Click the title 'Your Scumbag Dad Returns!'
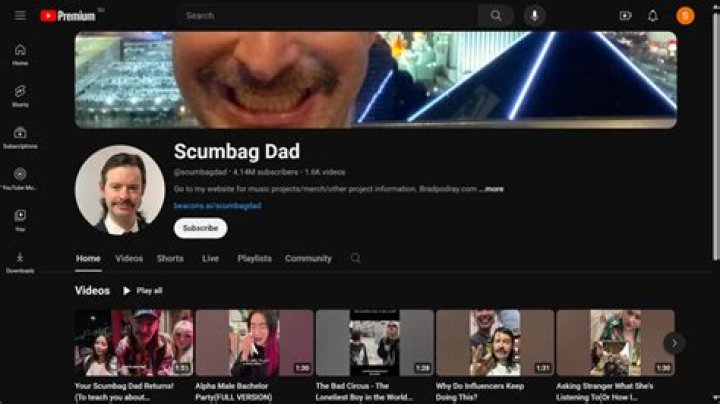The image size is (720, 404). pos(124,392)
